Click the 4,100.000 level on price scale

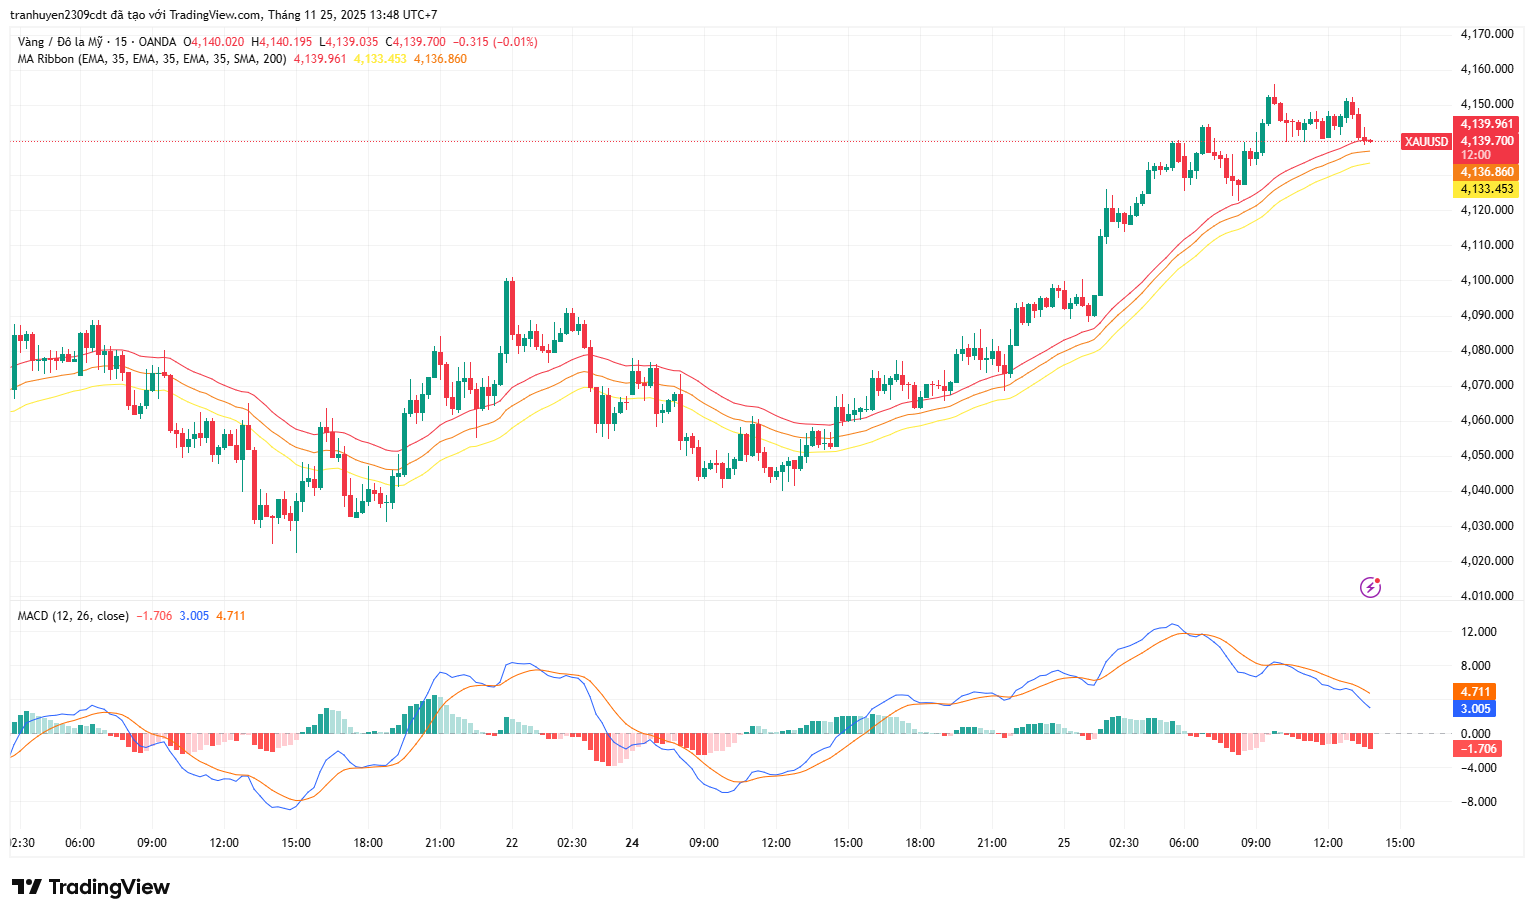pos(1486,280)
